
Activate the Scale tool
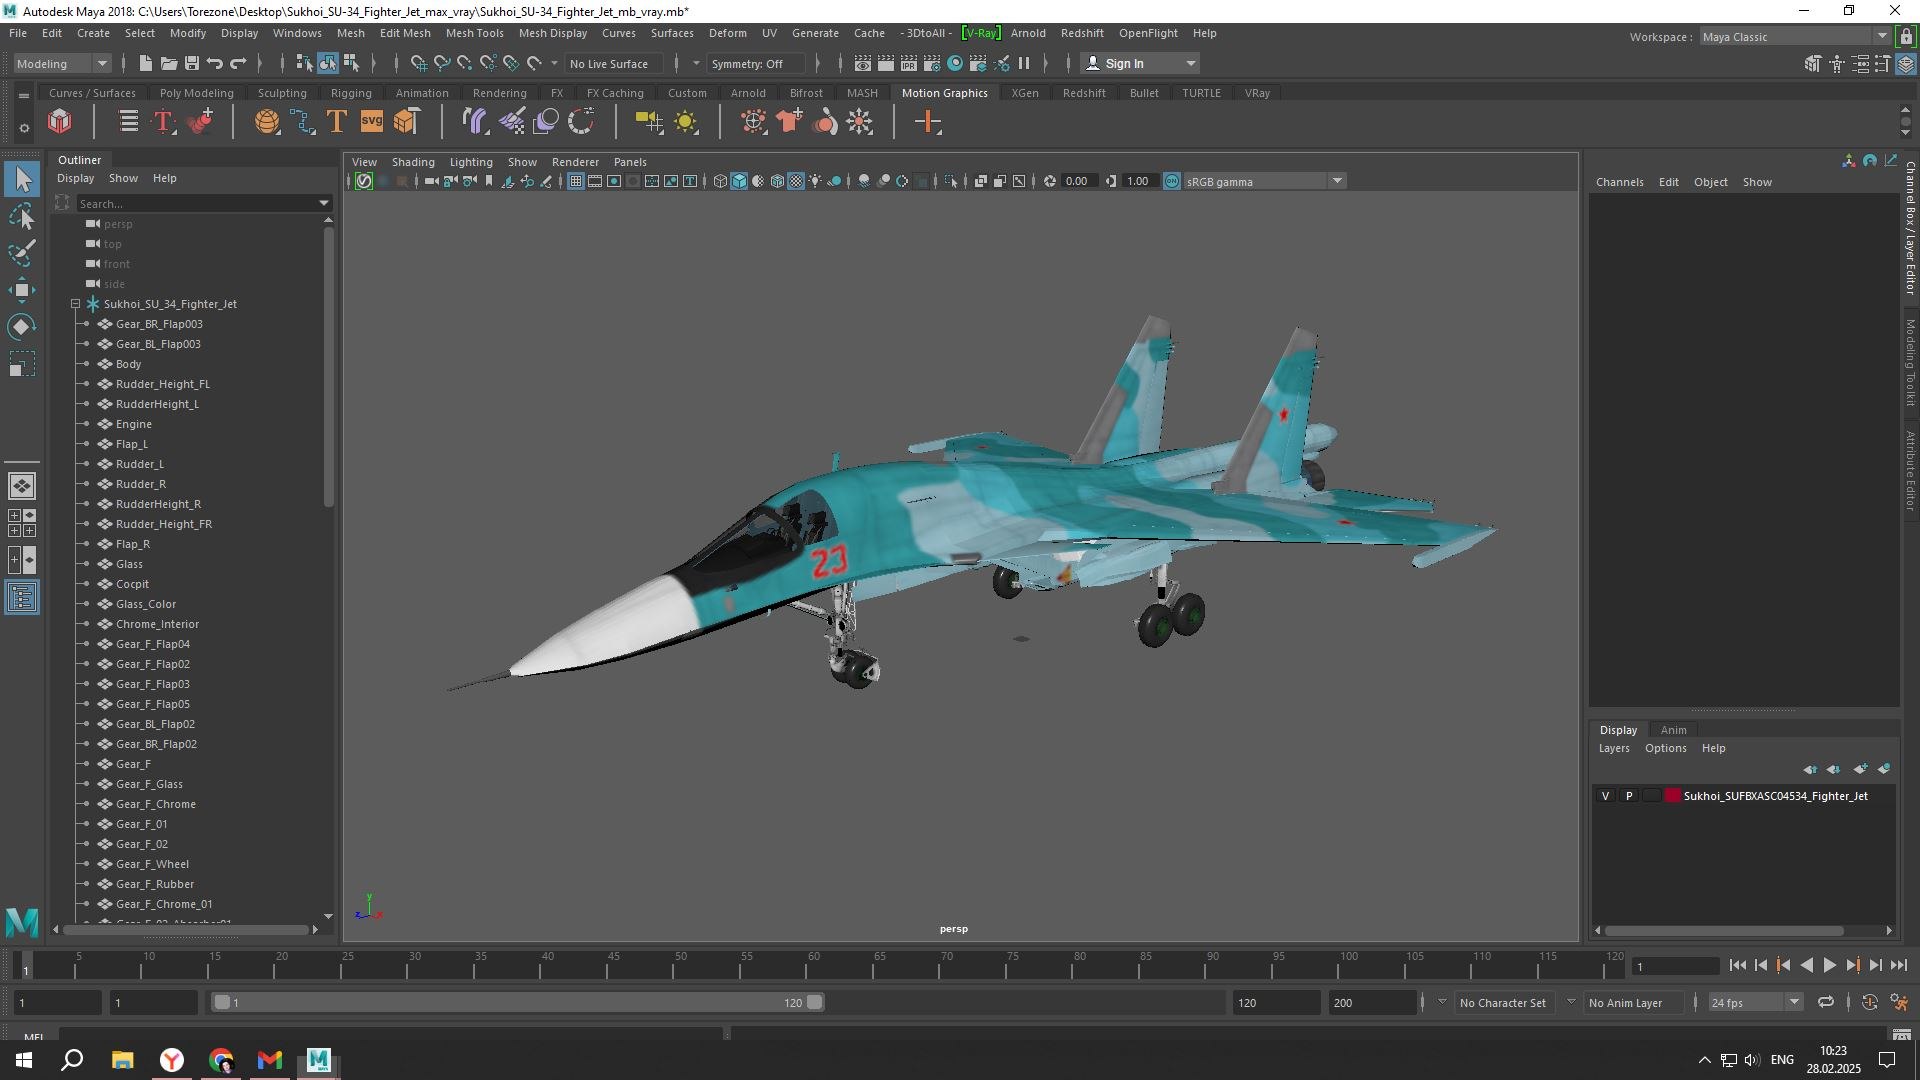[22, 364]
